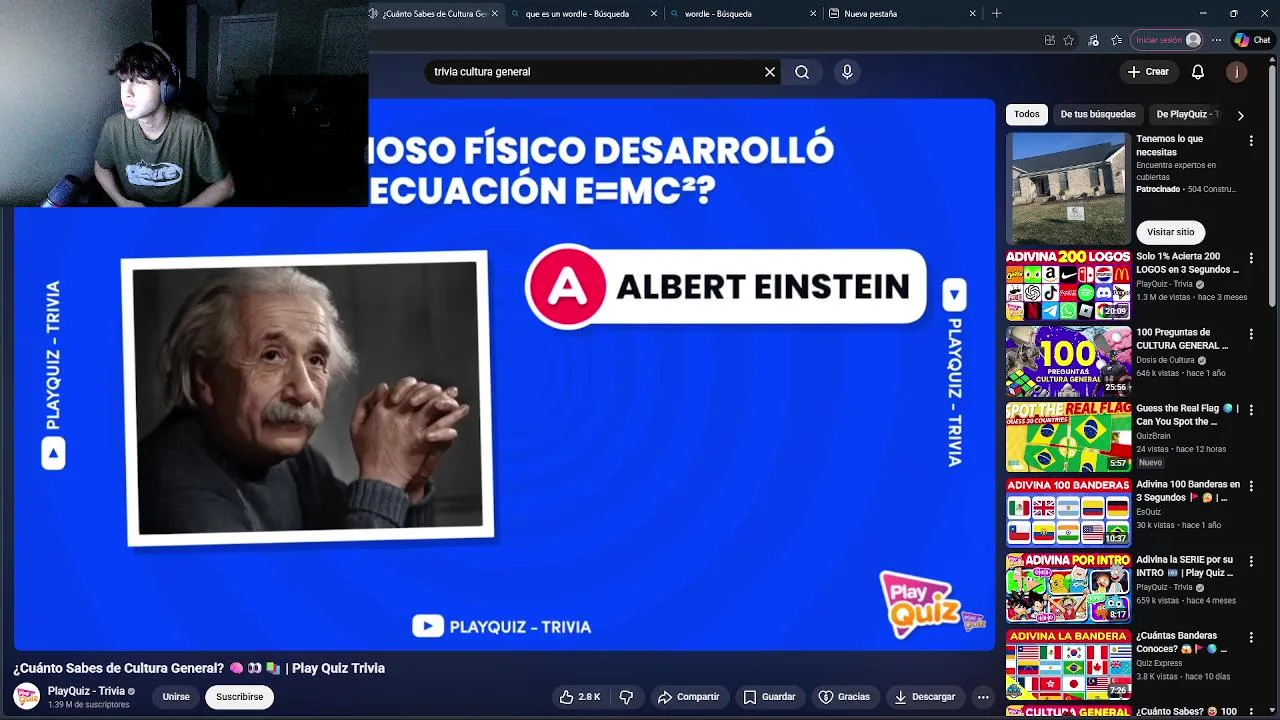Click Iniciar sesión profile button

pyautogui.click(x=1167, y=40)
